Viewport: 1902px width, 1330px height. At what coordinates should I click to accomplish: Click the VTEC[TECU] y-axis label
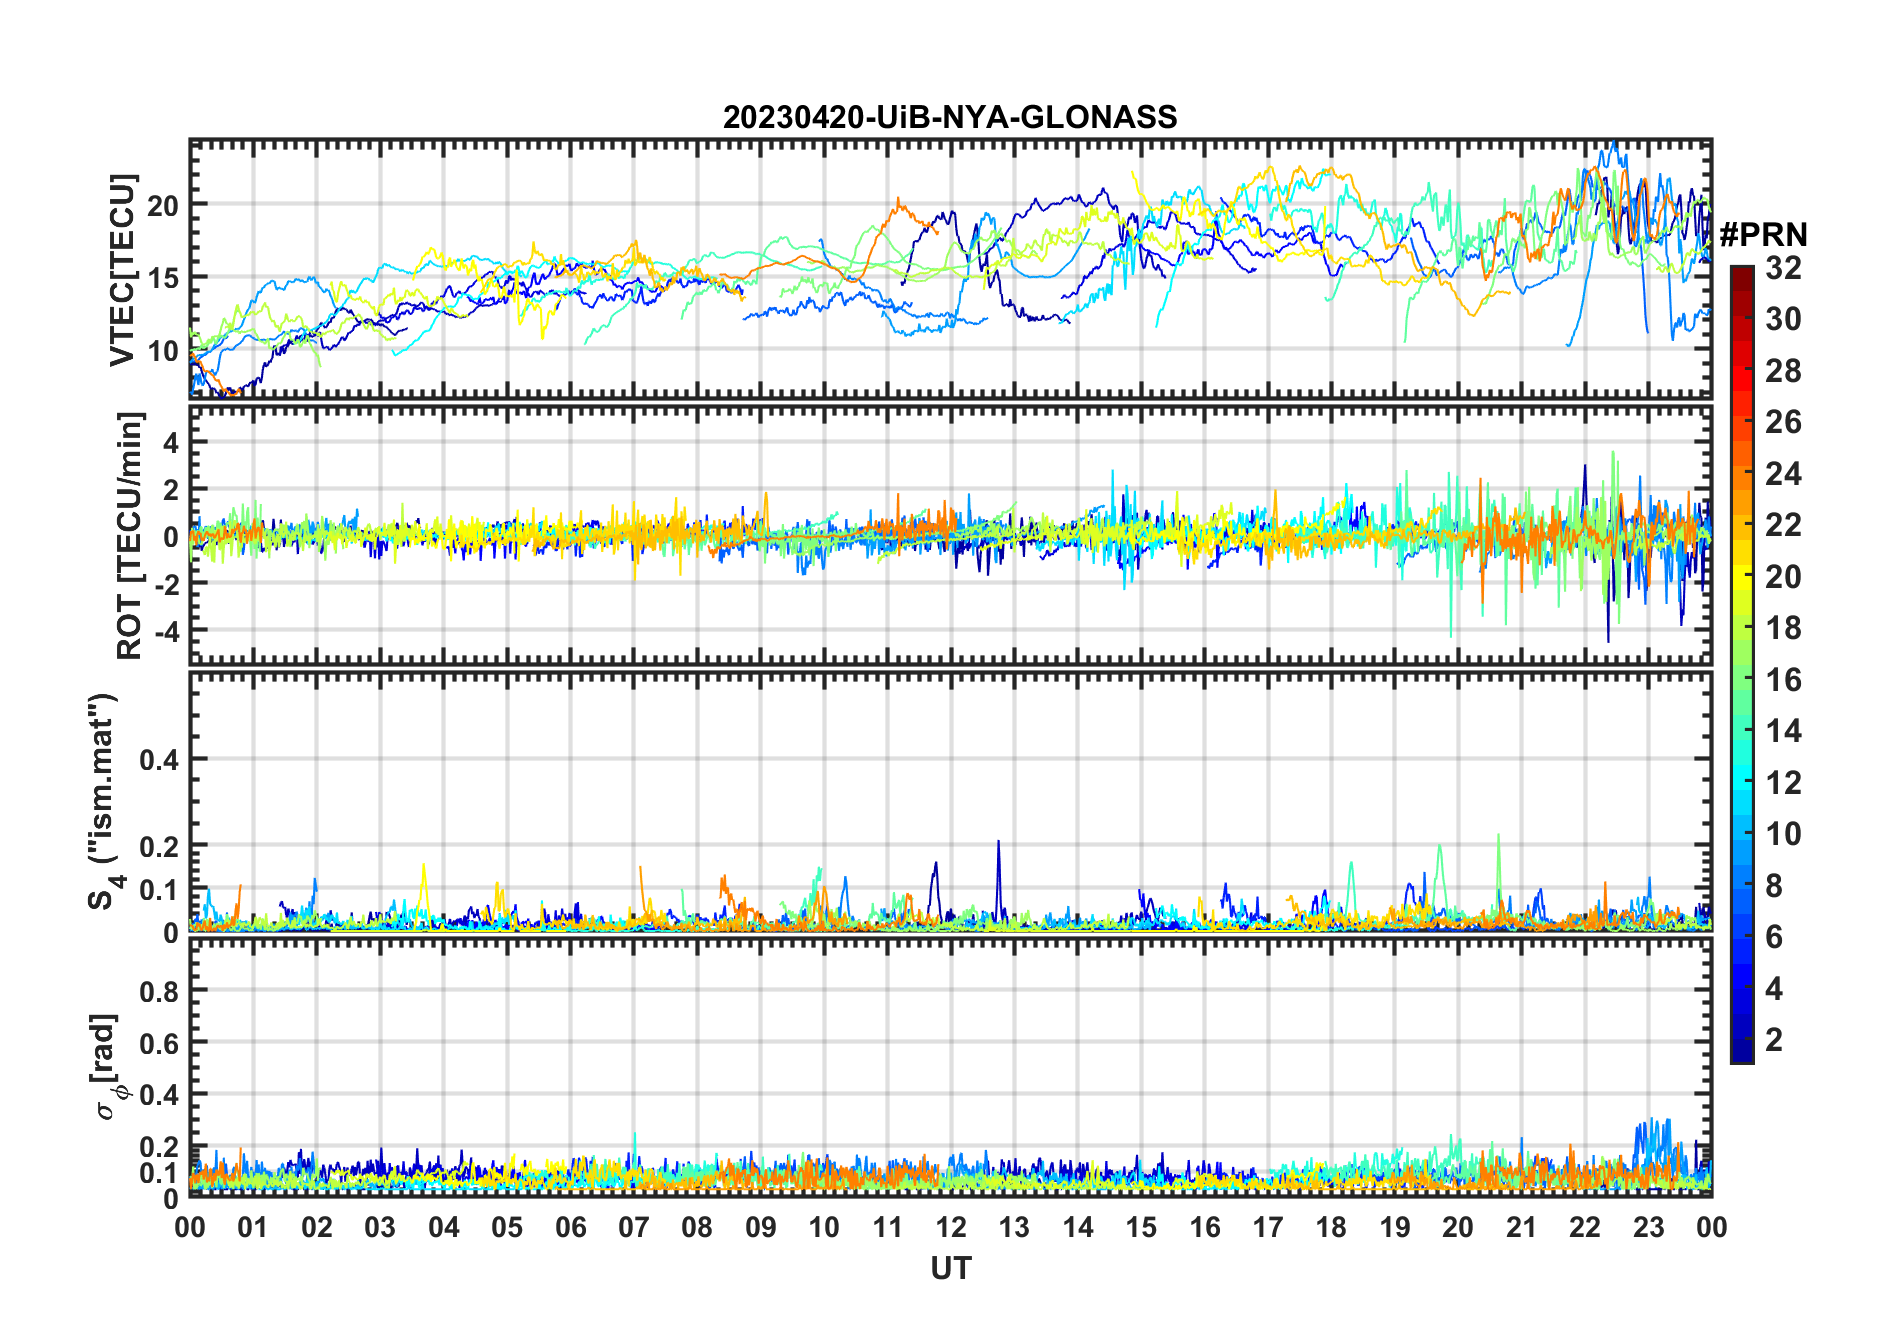(x=122, y=270)
